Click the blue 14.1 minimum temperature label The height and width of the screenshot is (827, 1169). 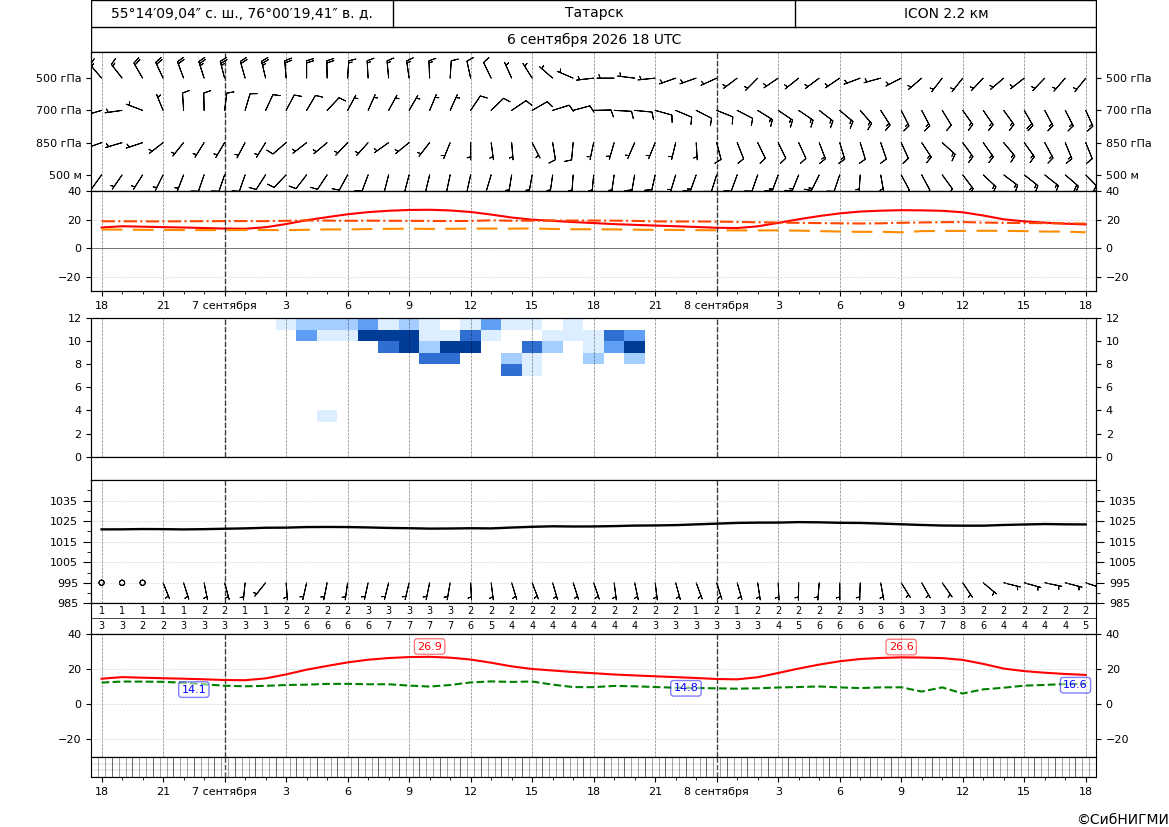(x=194, y=689)
